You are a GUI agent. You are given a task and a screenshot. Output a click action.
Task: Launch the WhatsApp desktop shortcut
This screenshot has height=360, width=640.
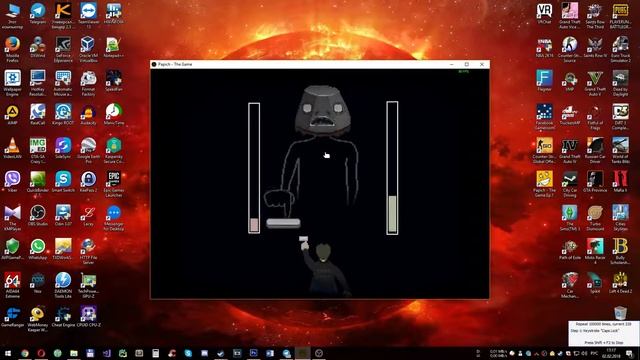(38, 249)
